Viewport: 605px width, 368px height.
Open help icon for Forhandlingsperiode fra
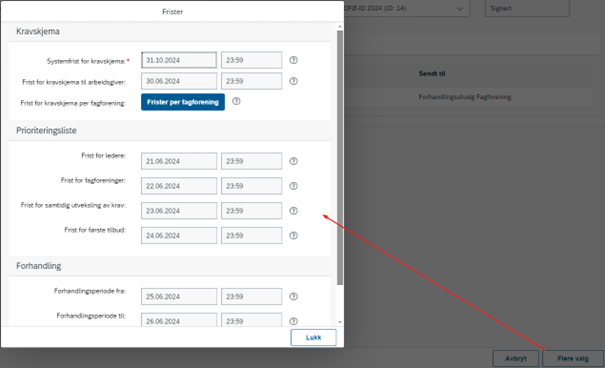294,296
